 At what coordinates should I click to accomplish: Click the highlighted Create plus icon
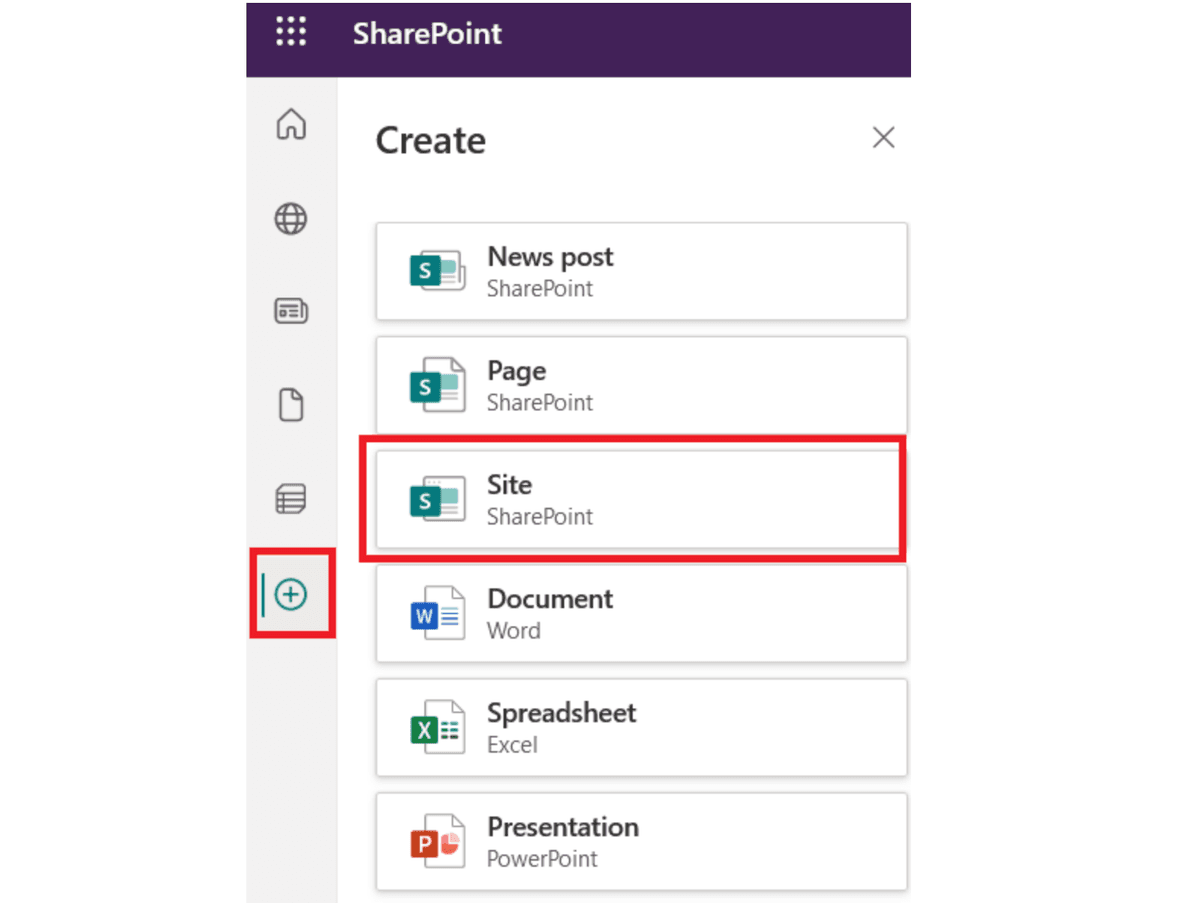click(x=290, y=593)
